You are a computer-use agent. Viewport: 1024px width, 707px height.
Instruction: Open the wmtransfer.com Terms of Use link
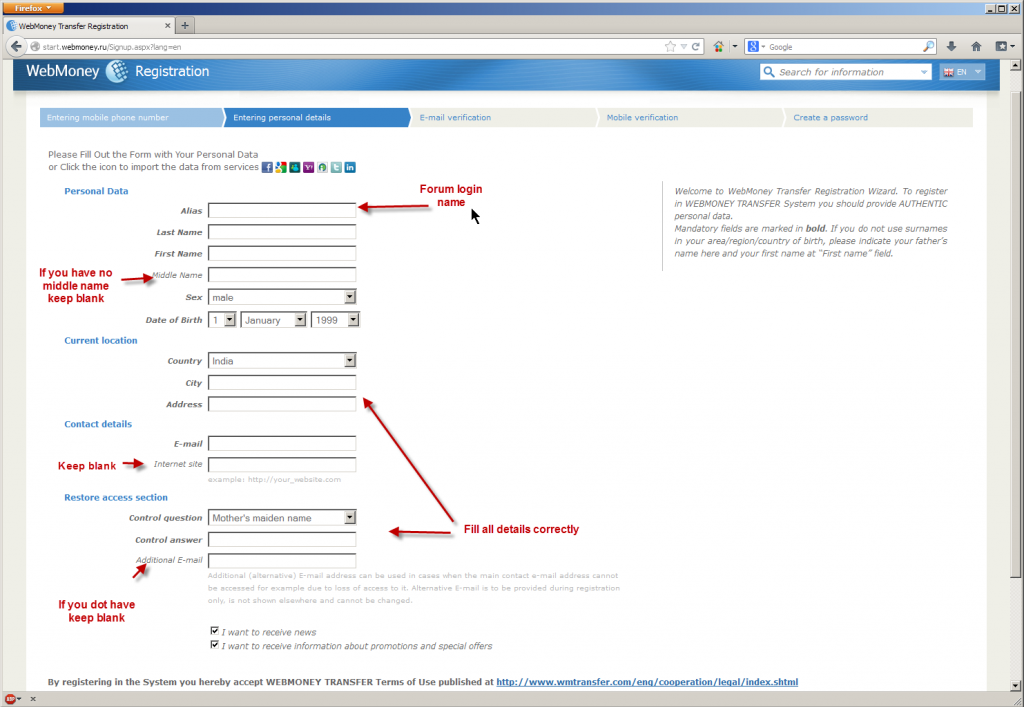coord(647,682)
